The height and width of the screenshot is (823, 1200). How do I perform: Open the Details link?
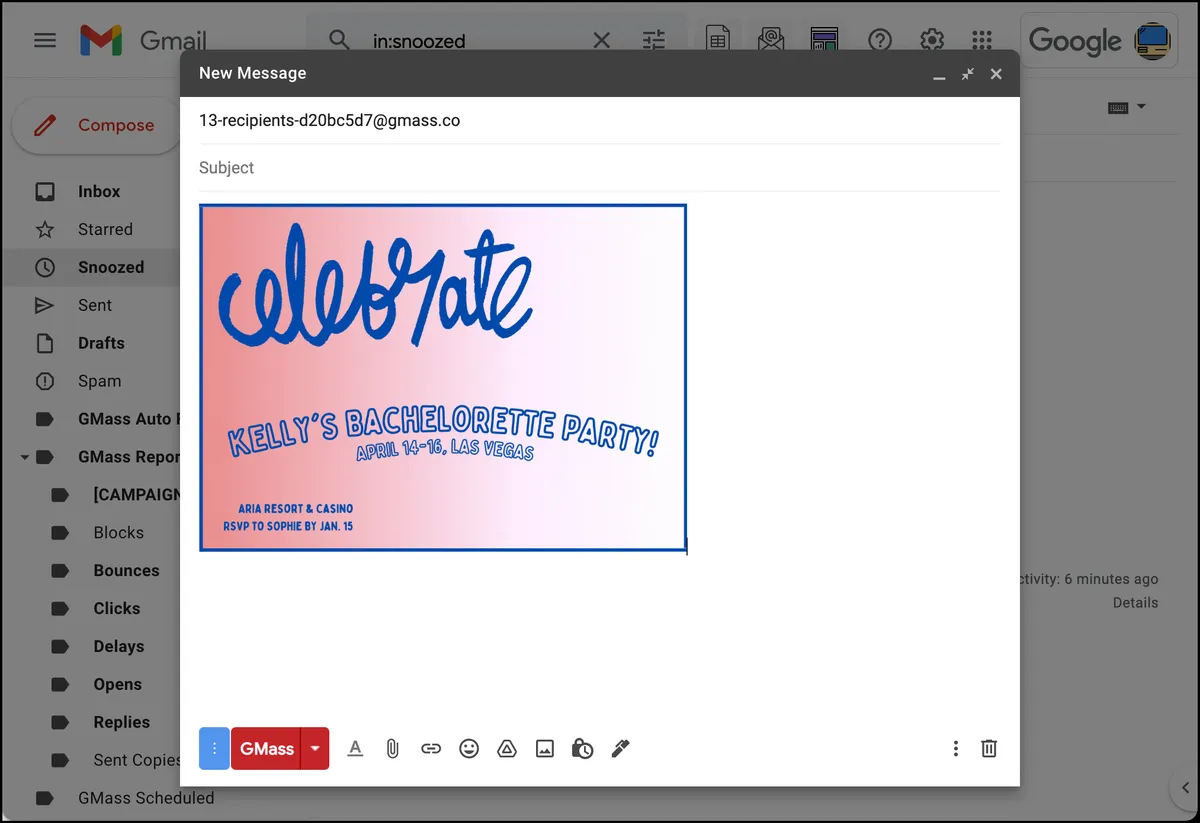[1135, 603]
